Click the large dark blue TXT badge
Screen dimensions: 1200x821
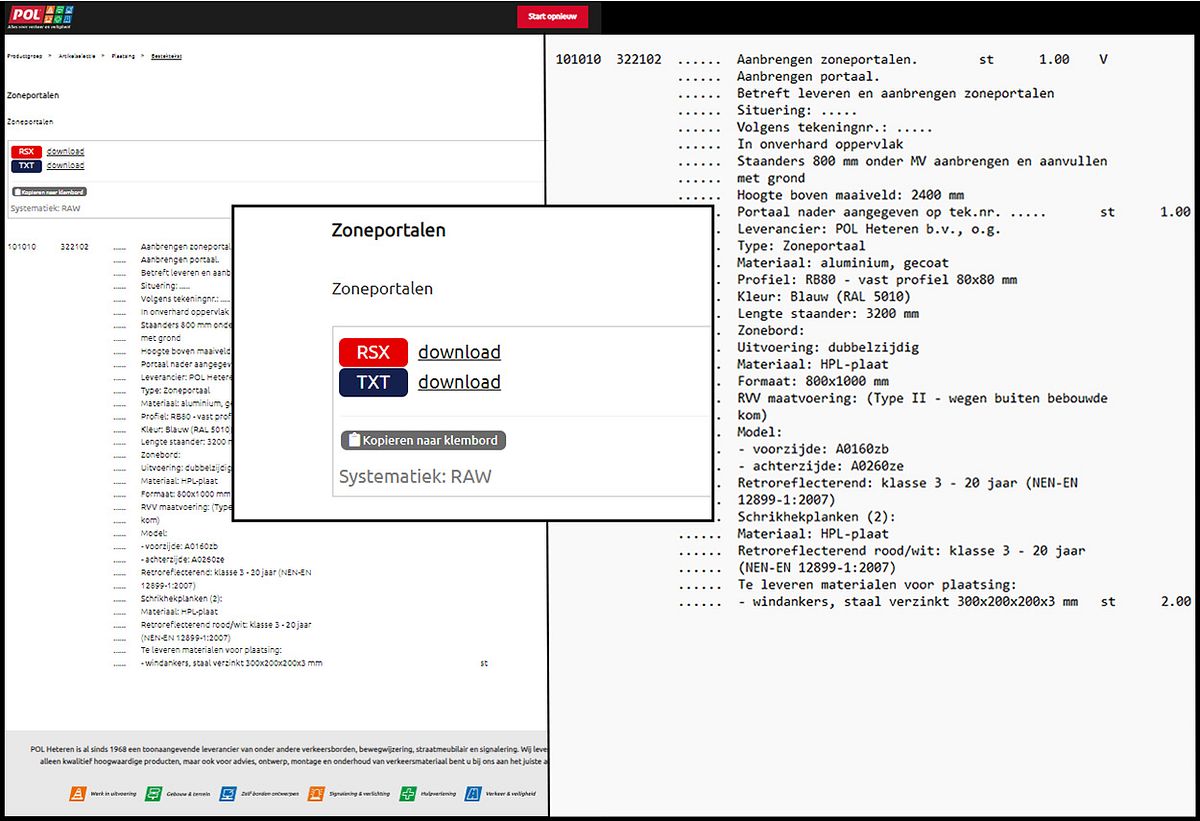point(373,382)
